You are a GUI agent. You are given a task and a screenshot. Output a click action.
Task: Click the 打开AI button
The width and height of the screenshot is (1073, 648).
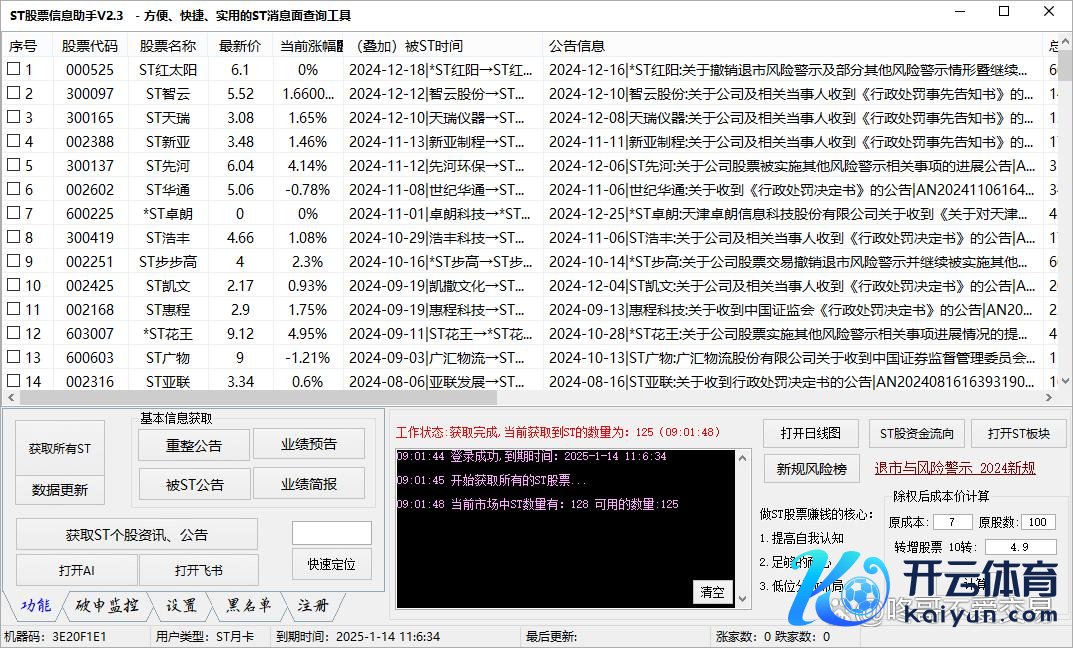pos(77,570)
